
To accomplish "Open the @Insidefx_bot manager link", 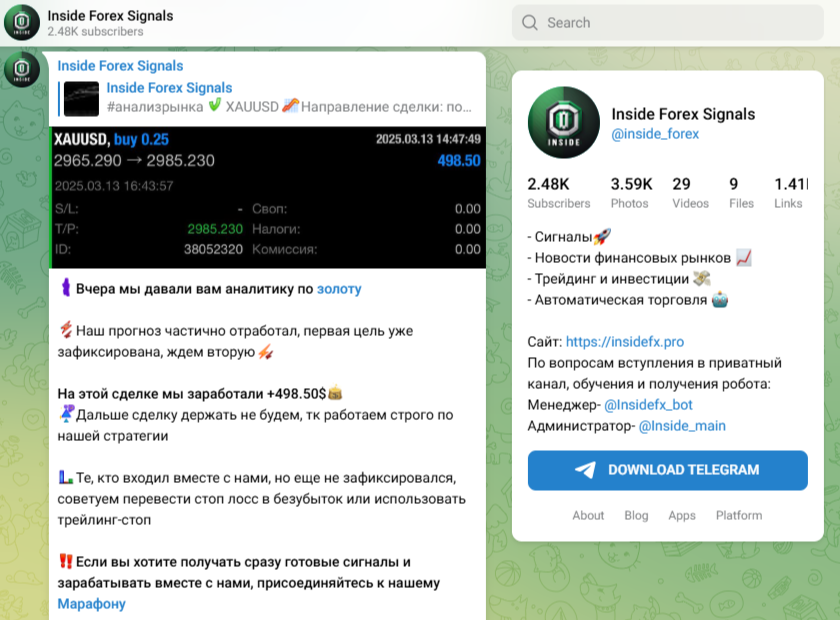I will (648, 405).
